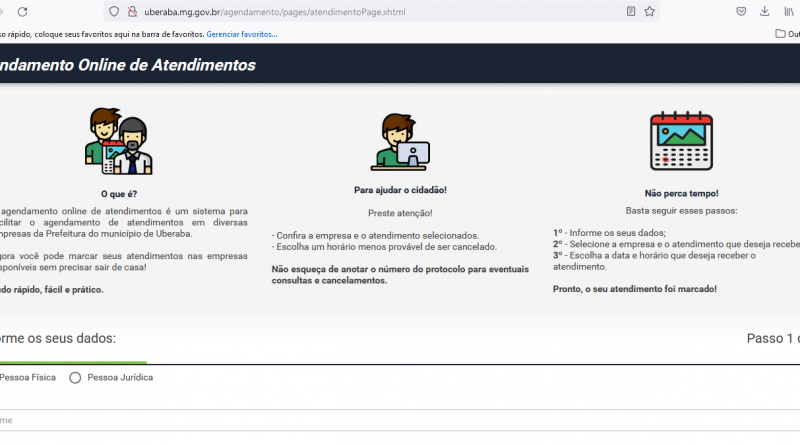The width and height of the screenshot is (800, 445).
Task: Click the Pessoa Física option label
Action: point(28,378)
